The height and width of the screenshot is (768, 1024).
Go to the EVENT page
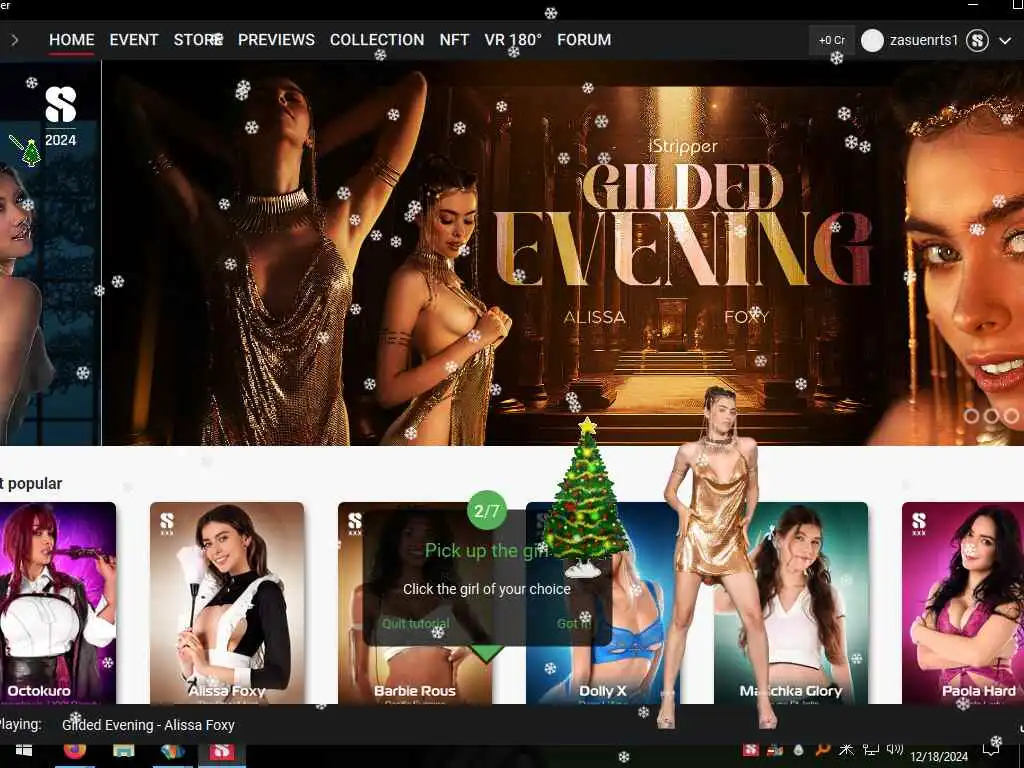tap(134, 40)
